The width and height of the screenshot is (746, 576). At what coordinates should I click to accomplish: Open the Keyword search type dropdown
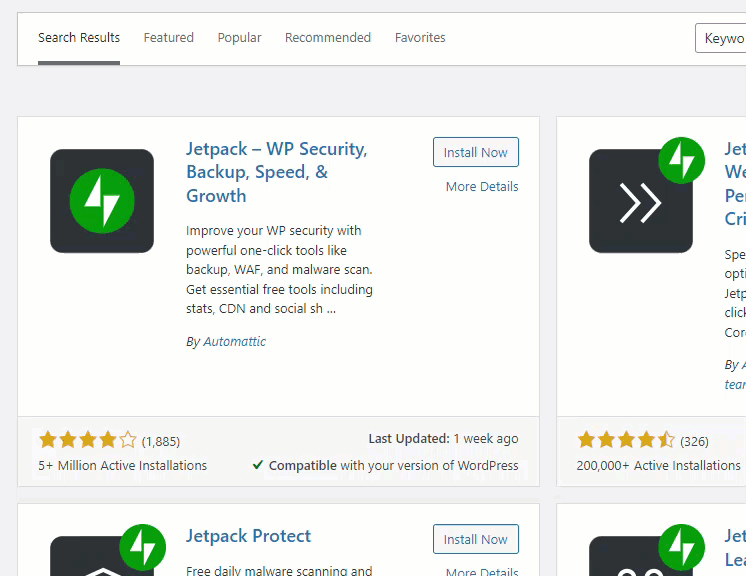(x=720, y=38)
